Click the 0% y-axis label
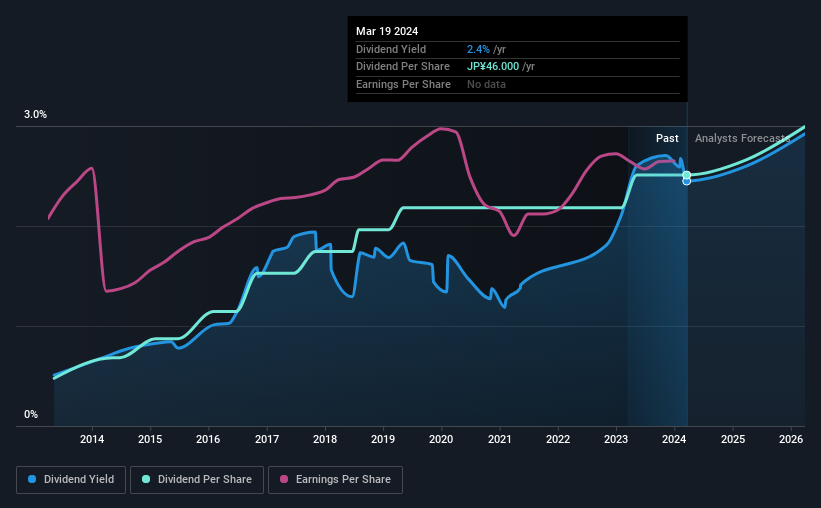The height and width of the screenshot is (508, 821). 31,414
